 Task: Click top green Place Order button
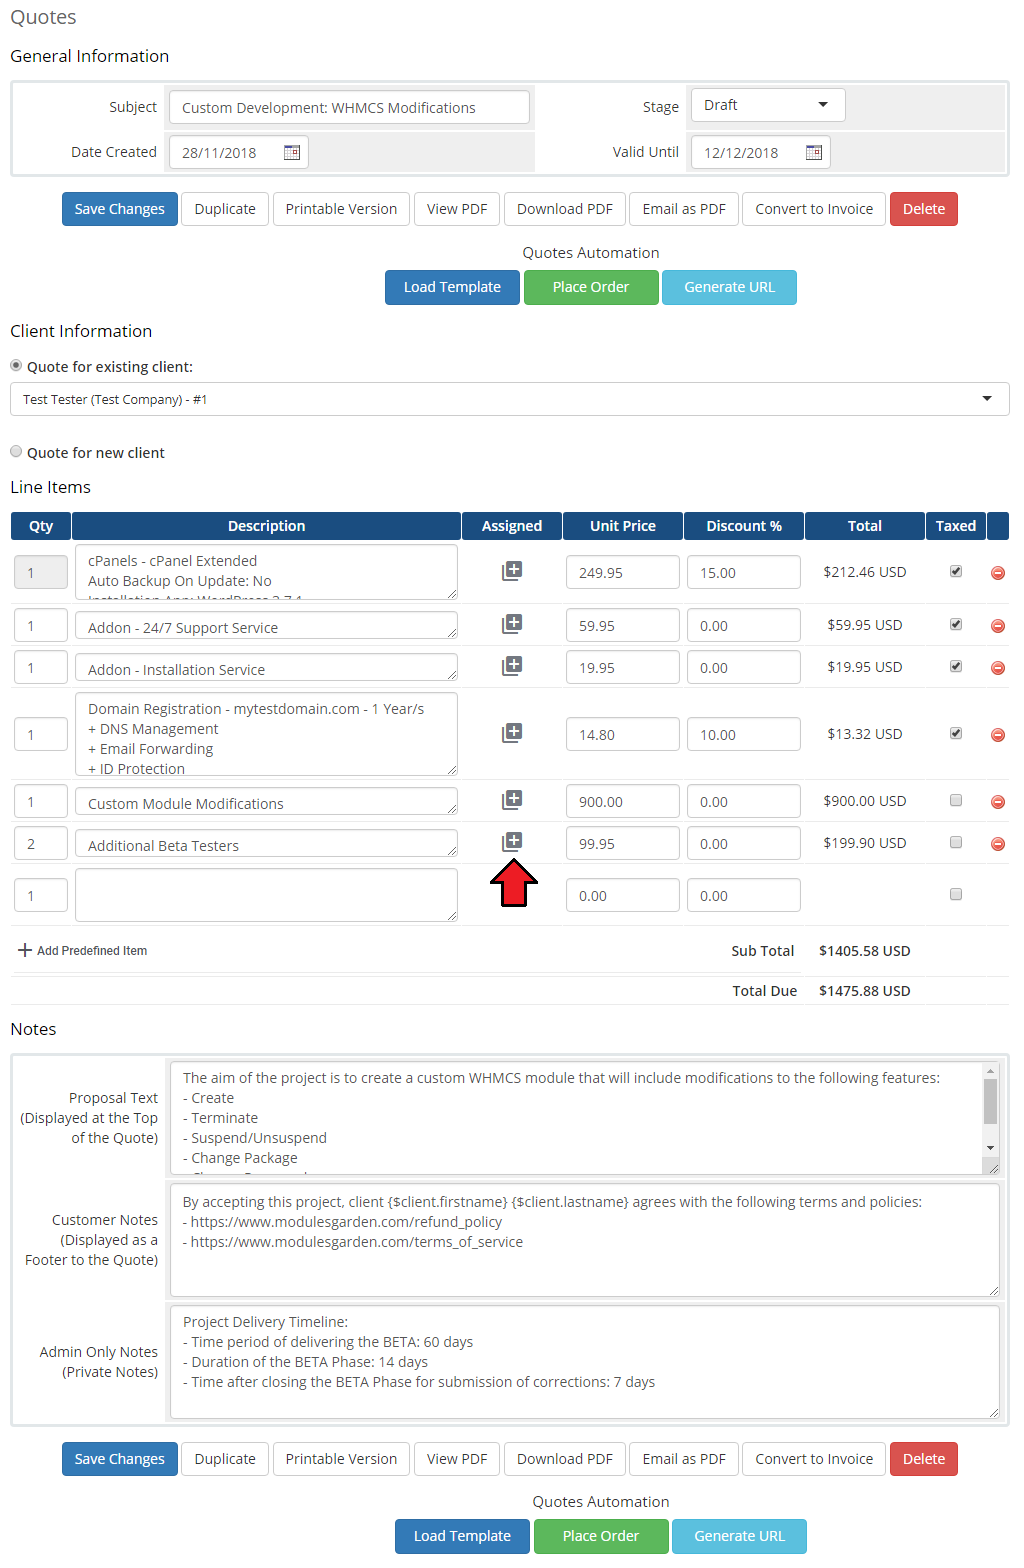click(x=591, y=287)
